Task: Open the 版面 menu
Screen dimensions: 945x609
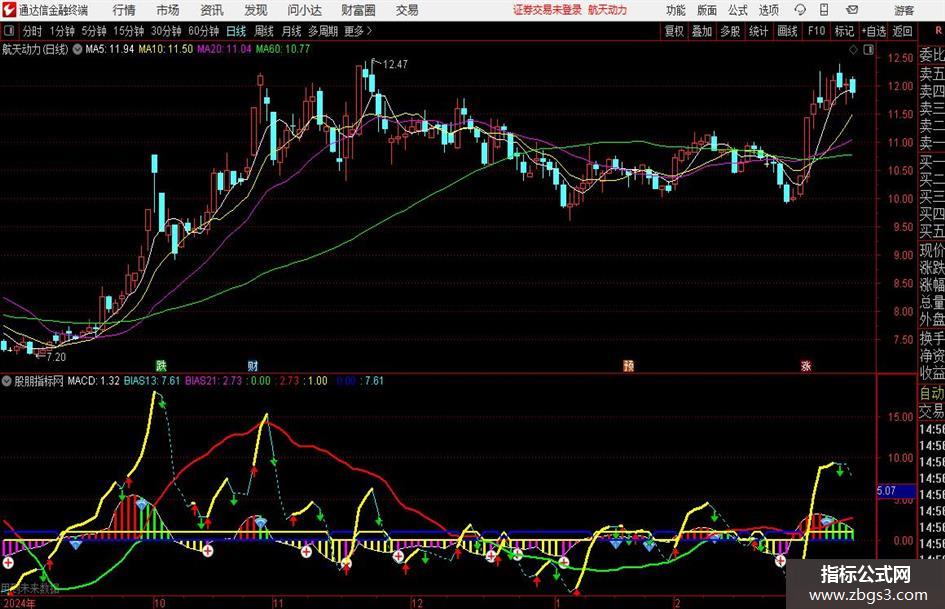Action: coord(706,10)
